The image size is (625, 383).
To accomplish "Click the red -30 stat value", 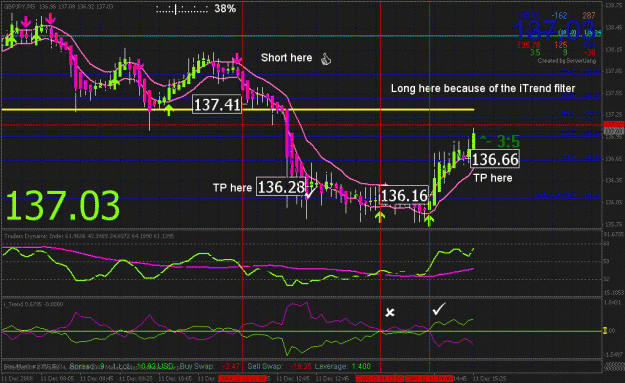I will 590,52.
